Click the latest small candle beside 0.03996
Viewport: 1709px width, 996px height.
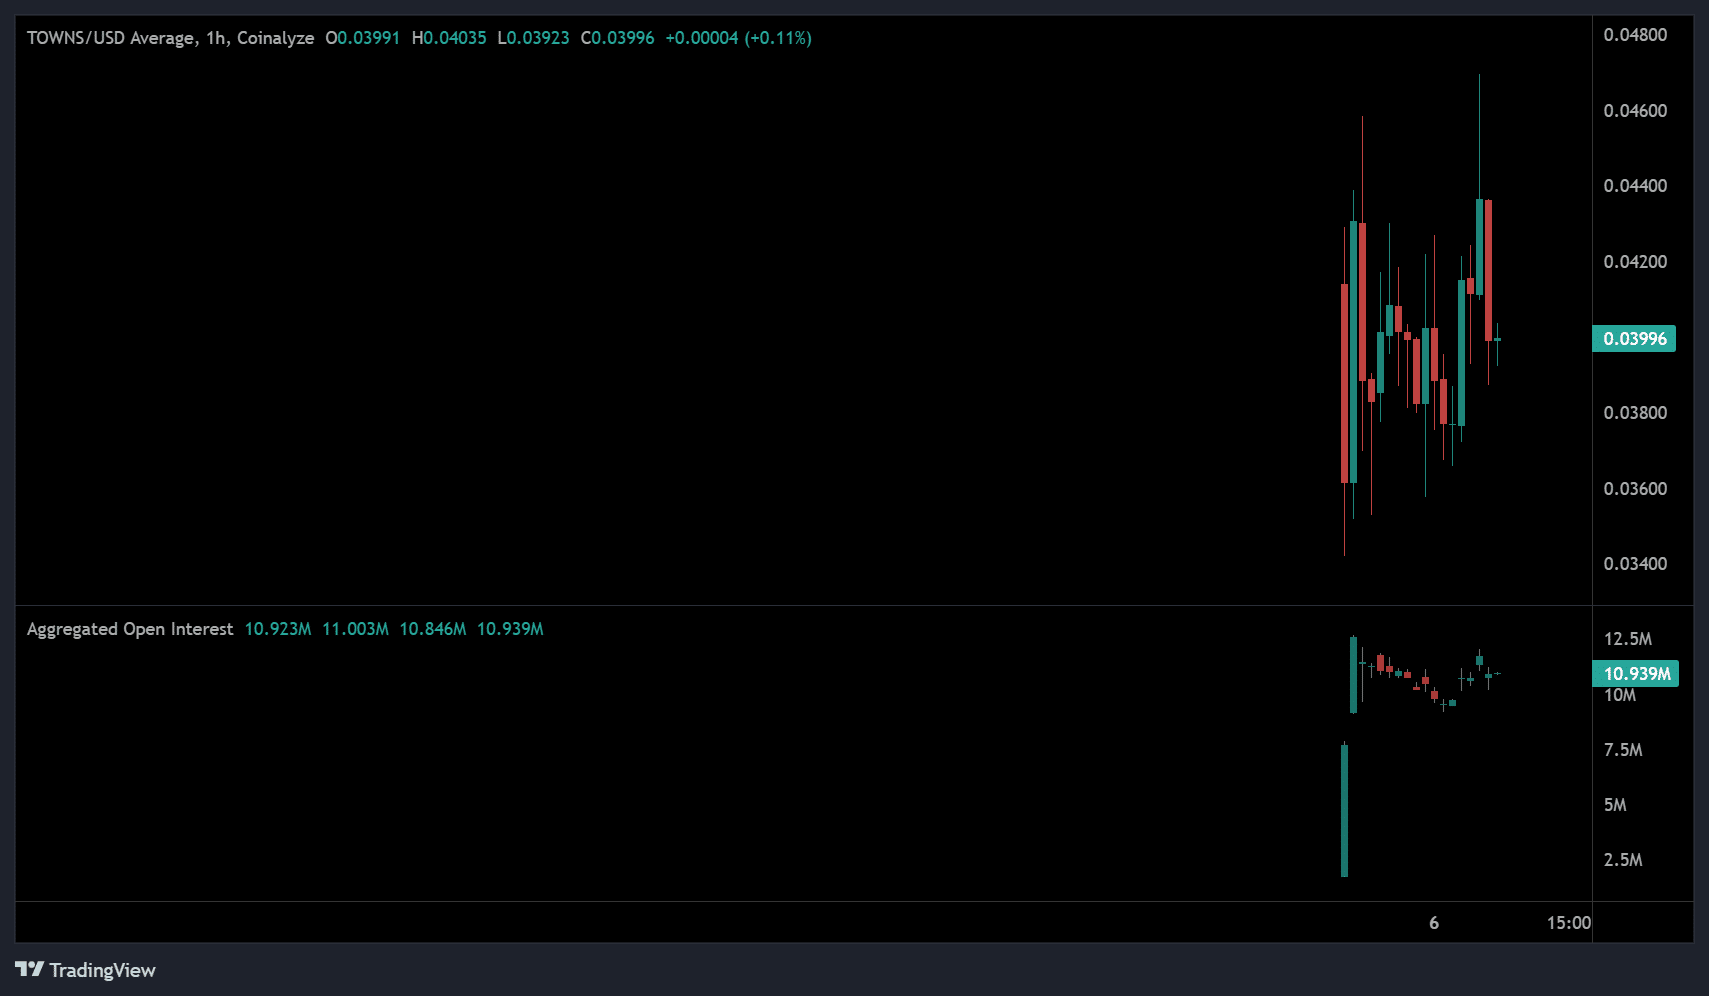1497,340
